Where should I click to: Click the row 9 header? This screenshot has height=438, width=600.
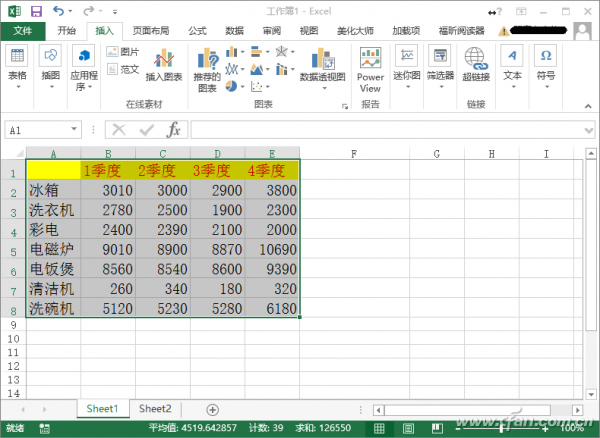13,325
